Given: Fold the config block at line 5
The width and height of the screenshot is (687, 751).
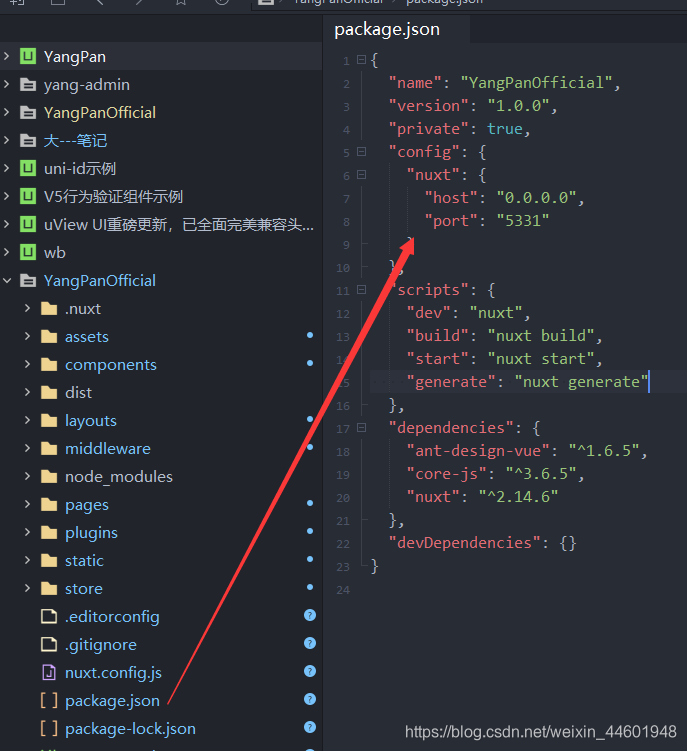Looking at the screenshot, I should (x=362, y=152).
